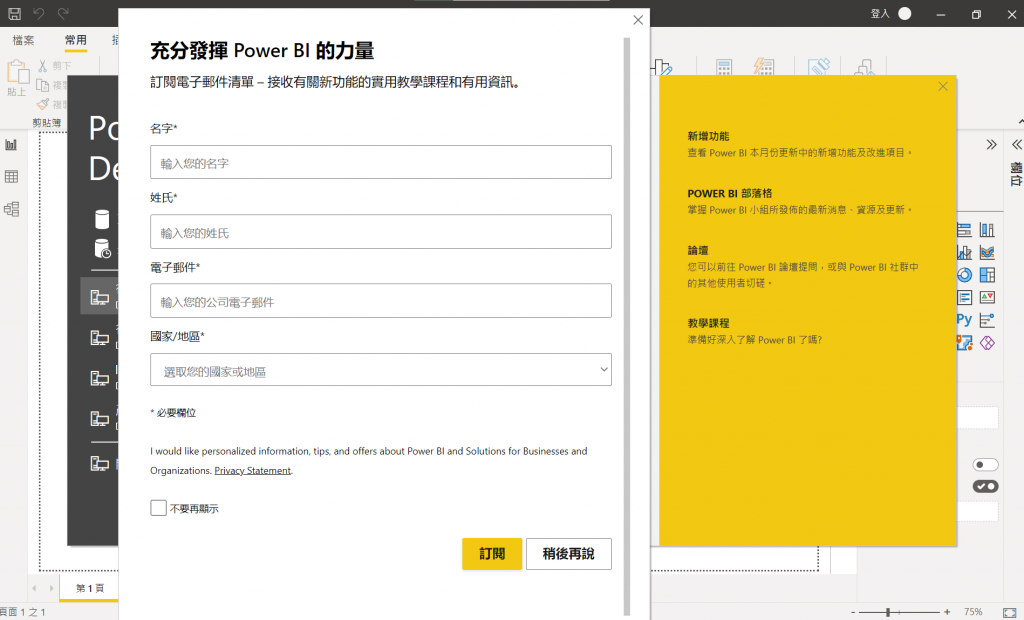The height and width of the screenshot is (620, 1024).
Task: Click the dialog's vertical scrollbar
Action: coord(627,327)
